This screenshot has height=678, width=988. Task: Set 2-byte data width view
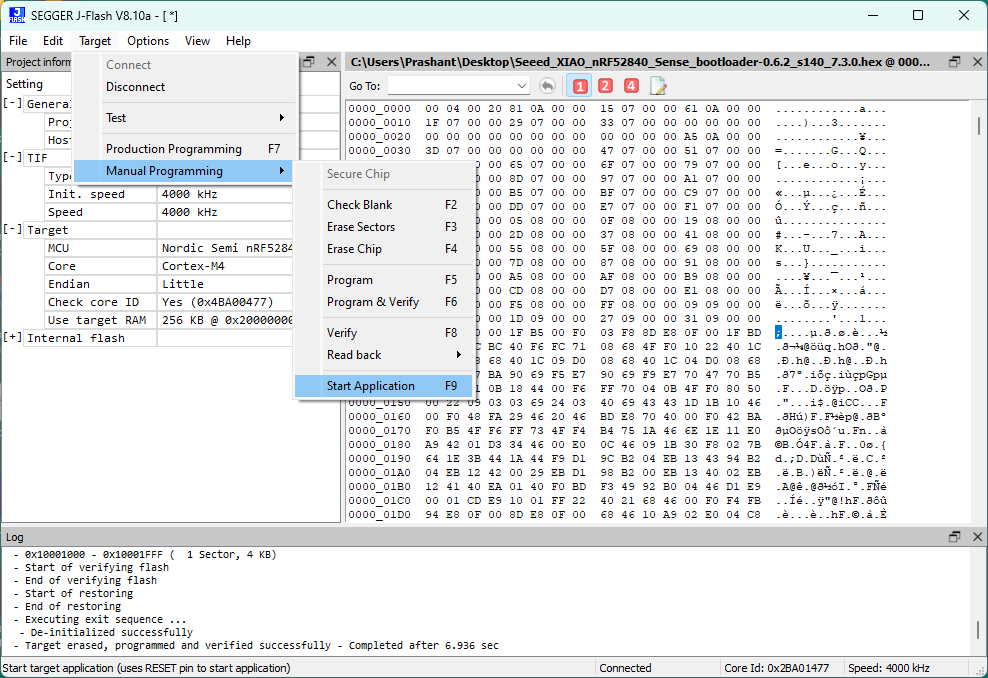tap(605, 86)
